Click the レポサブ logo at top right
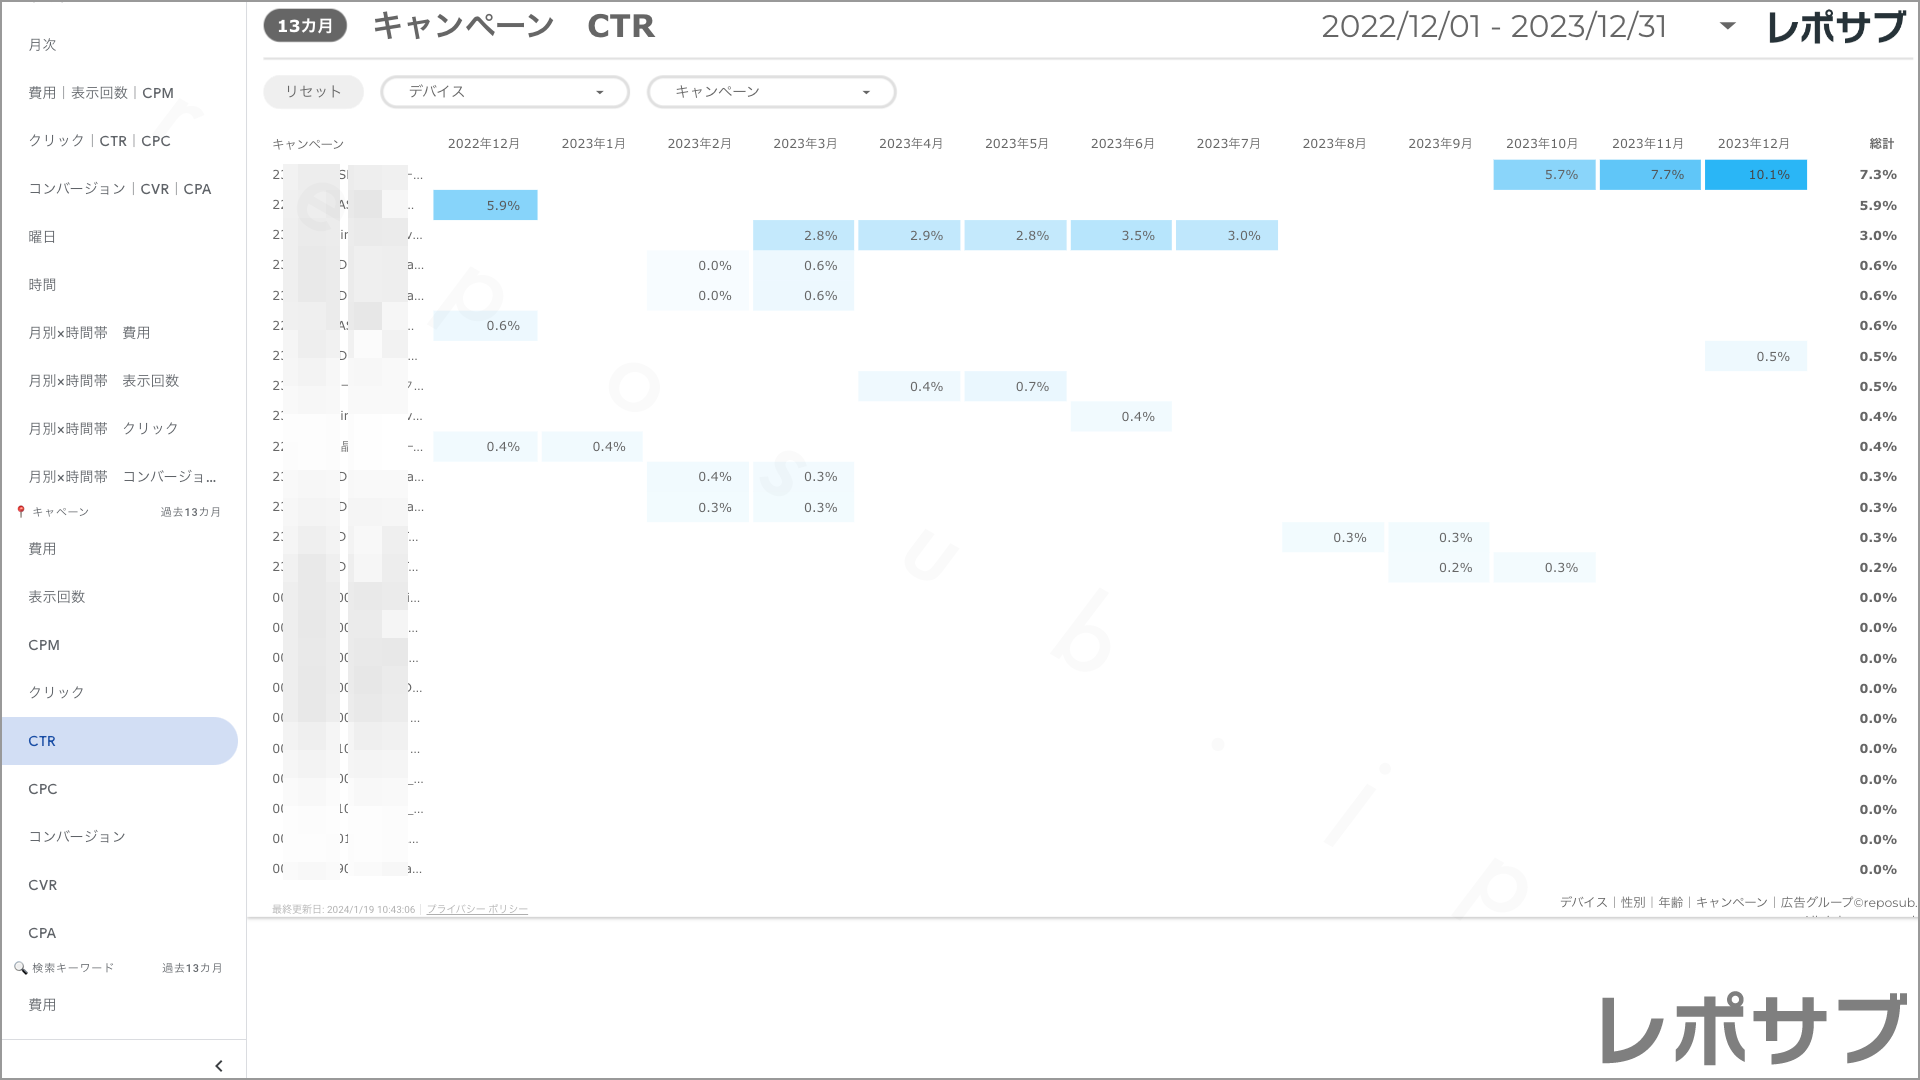This screenshot has height=1080, width=1920. 1835,27
